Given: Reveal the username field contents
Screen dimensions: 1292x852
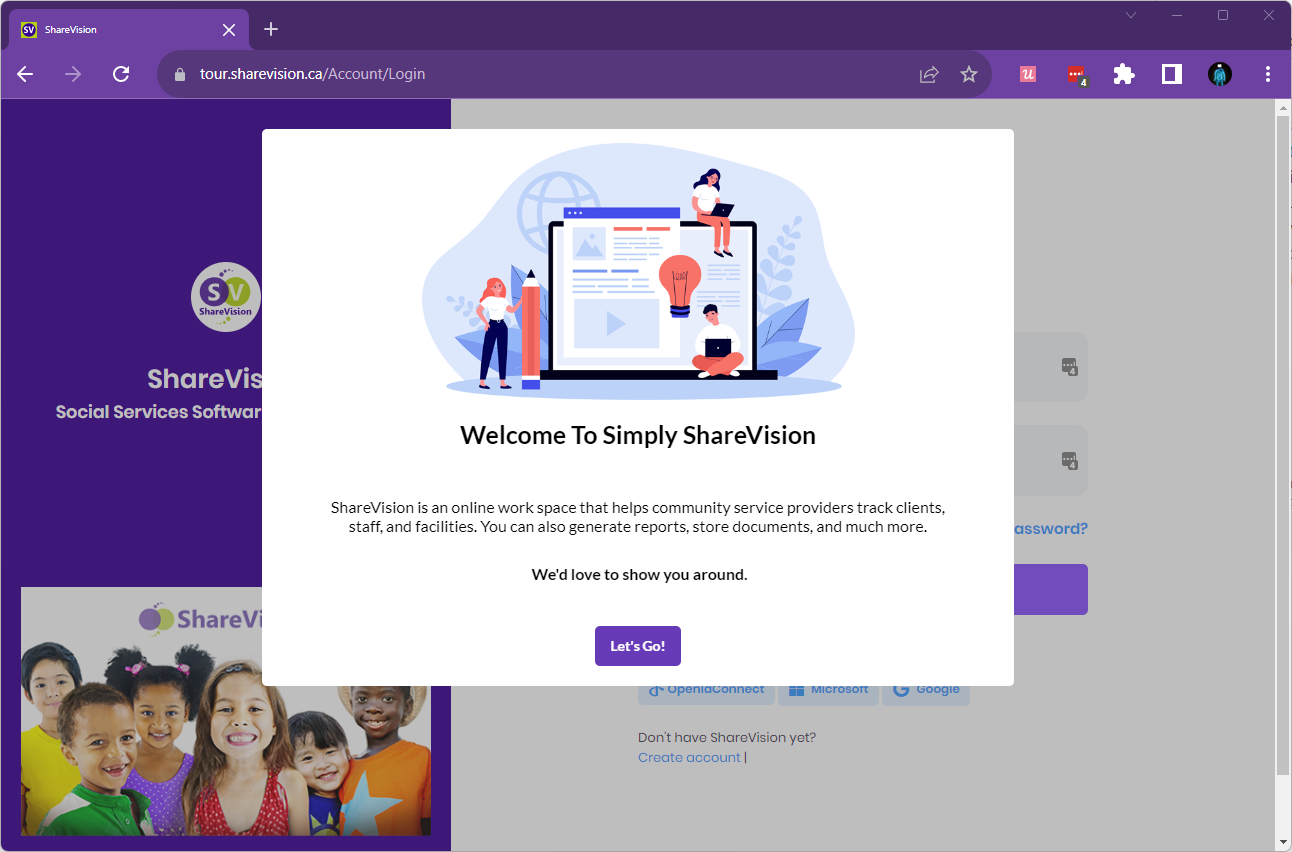Looking at the screenshot, I should (x=1069, y=367).
